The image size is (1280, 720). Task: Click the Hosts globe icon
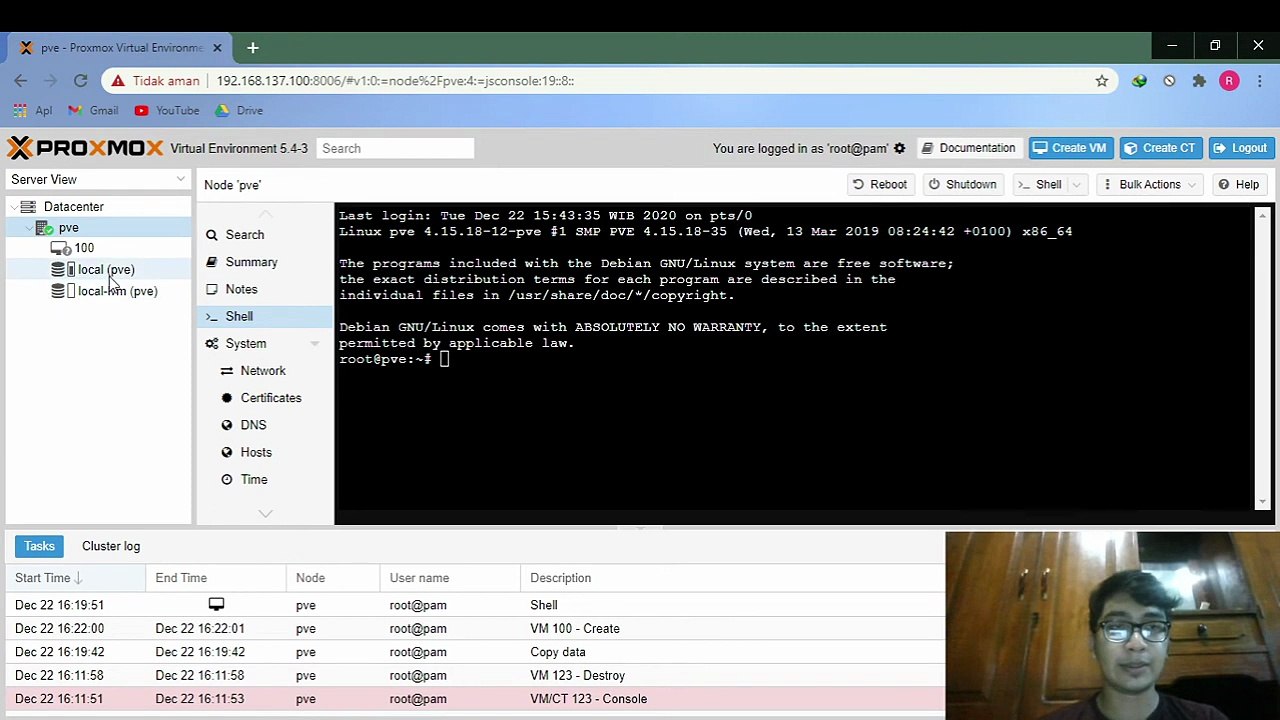(x=227, y=452)
